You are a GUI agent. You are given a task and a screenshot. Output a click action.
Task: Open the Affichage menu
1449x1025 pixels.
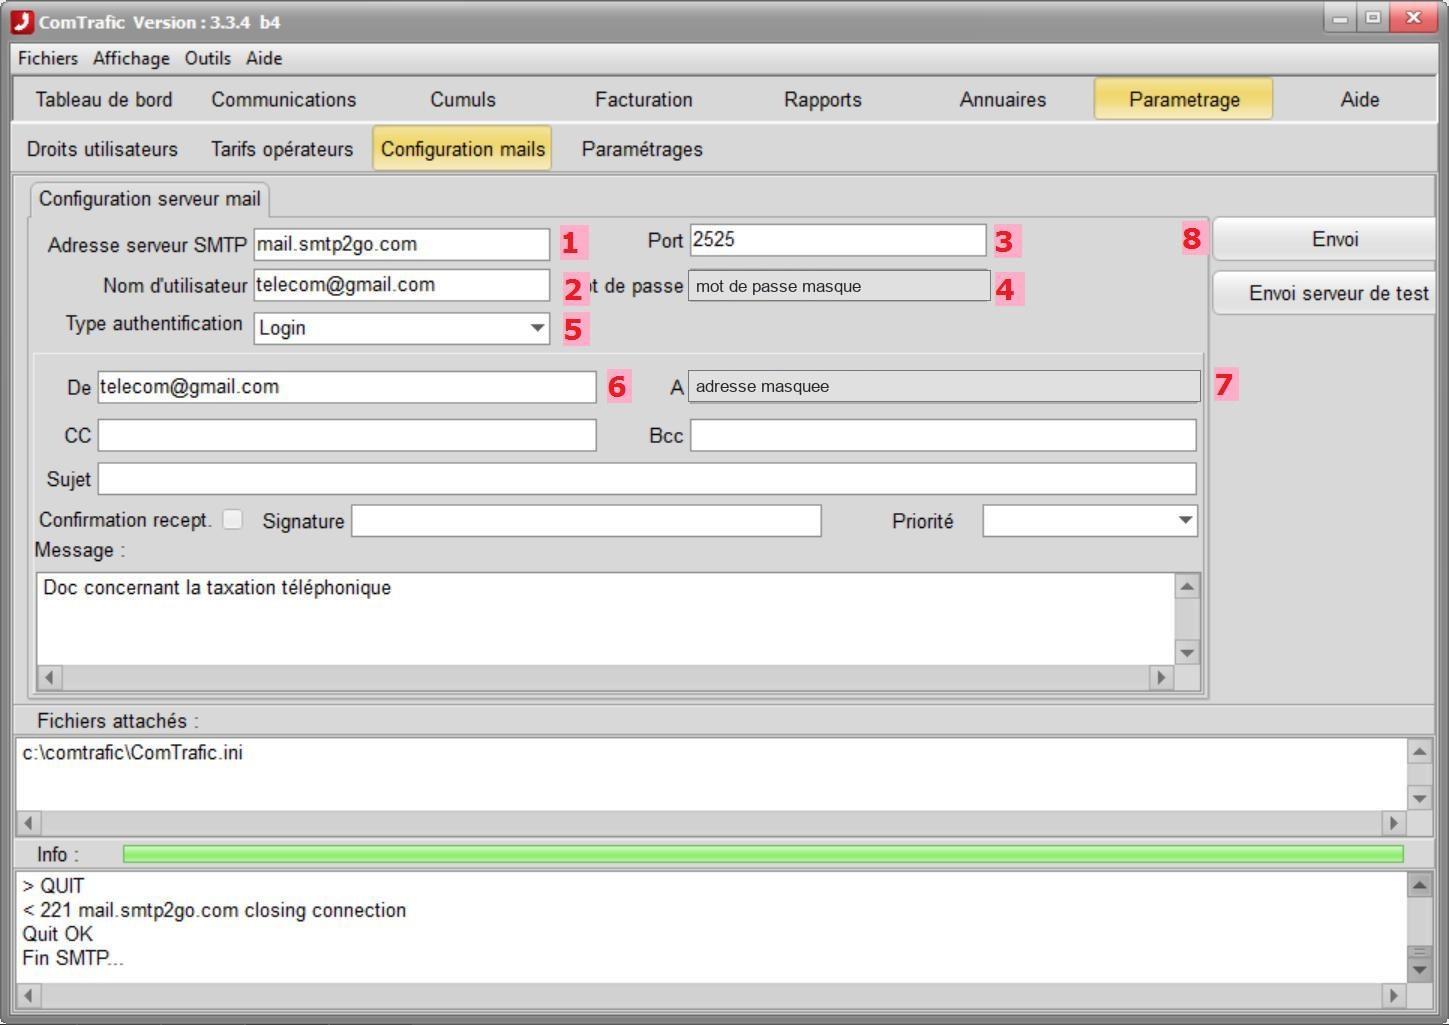coord(131,58)
